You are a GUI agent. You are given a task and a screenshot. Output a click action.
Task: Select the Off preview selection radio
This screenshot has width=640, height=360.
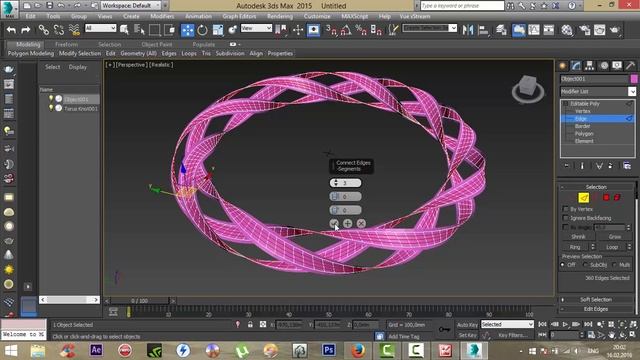(x=563, y=265)
